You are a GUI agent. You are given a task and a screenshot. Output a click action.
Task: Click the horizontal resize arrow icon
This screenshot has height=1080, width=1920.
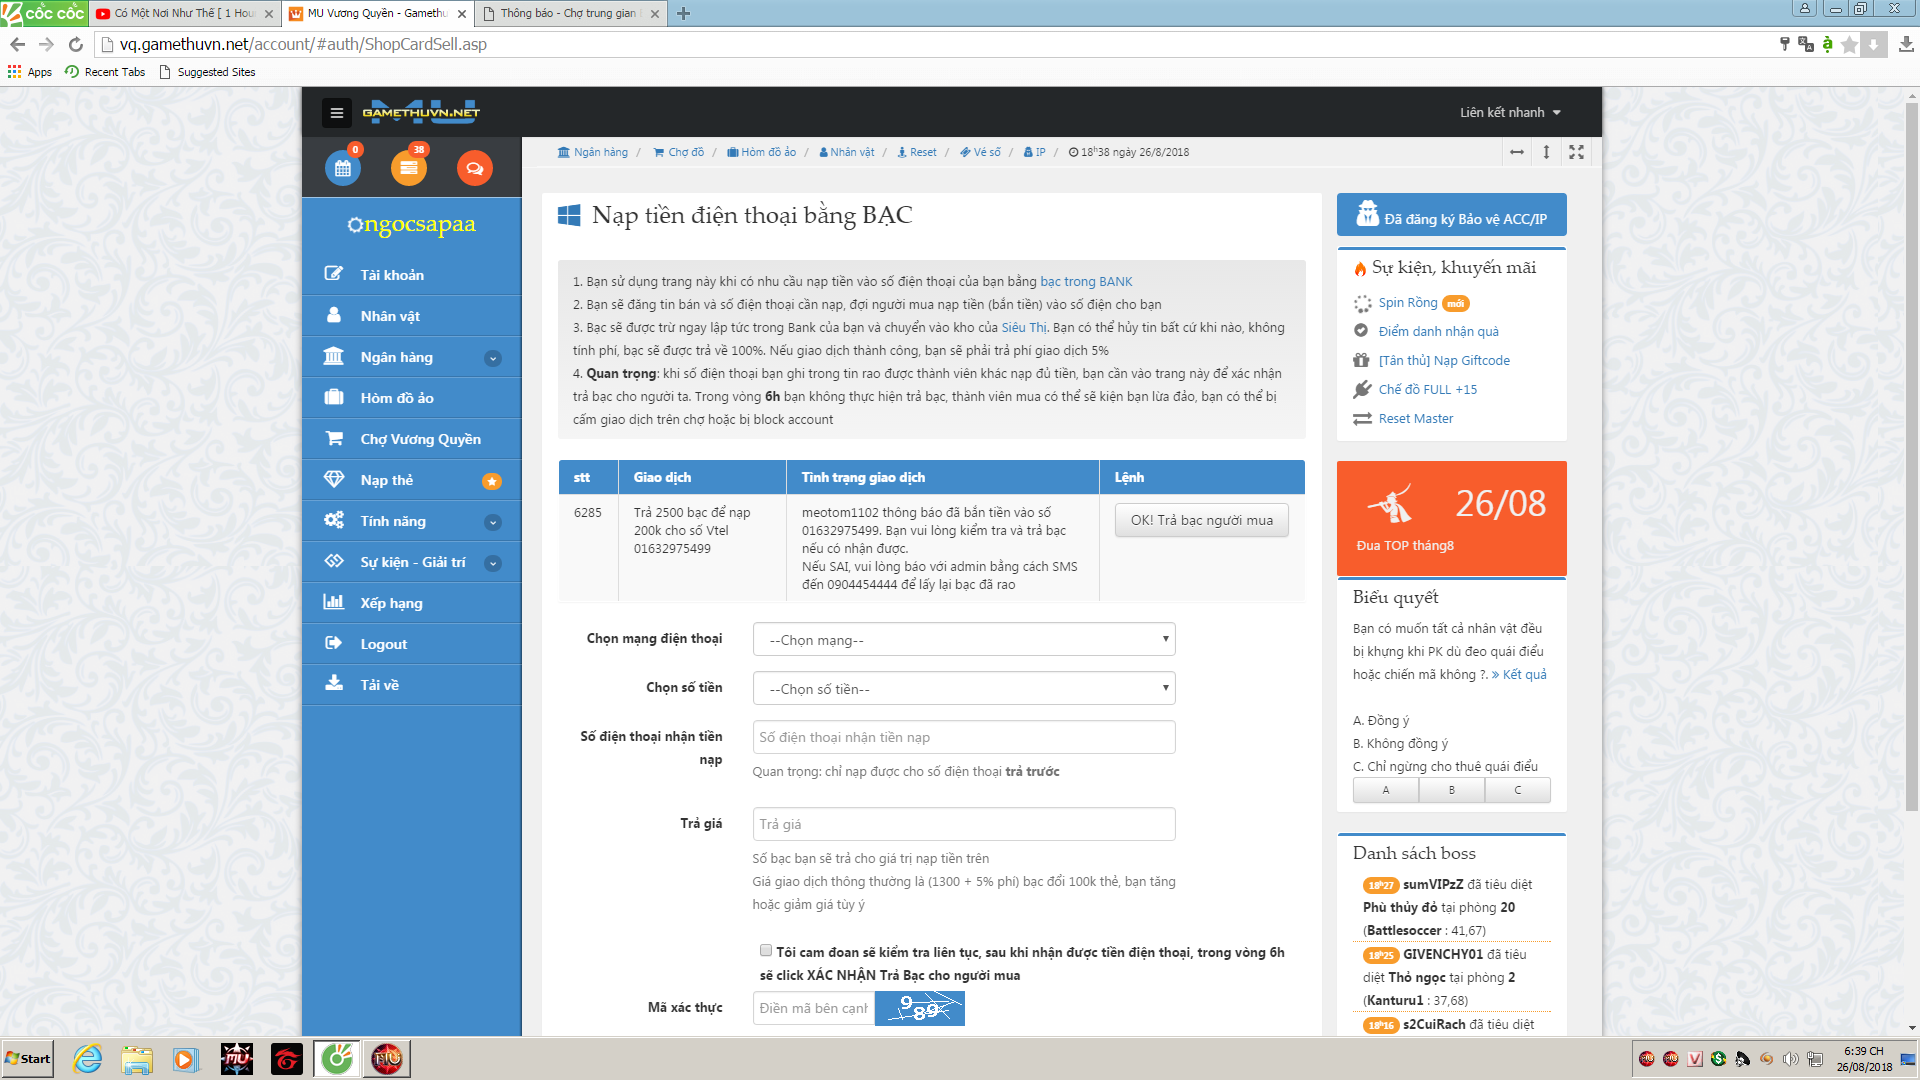pos(1517,152)
